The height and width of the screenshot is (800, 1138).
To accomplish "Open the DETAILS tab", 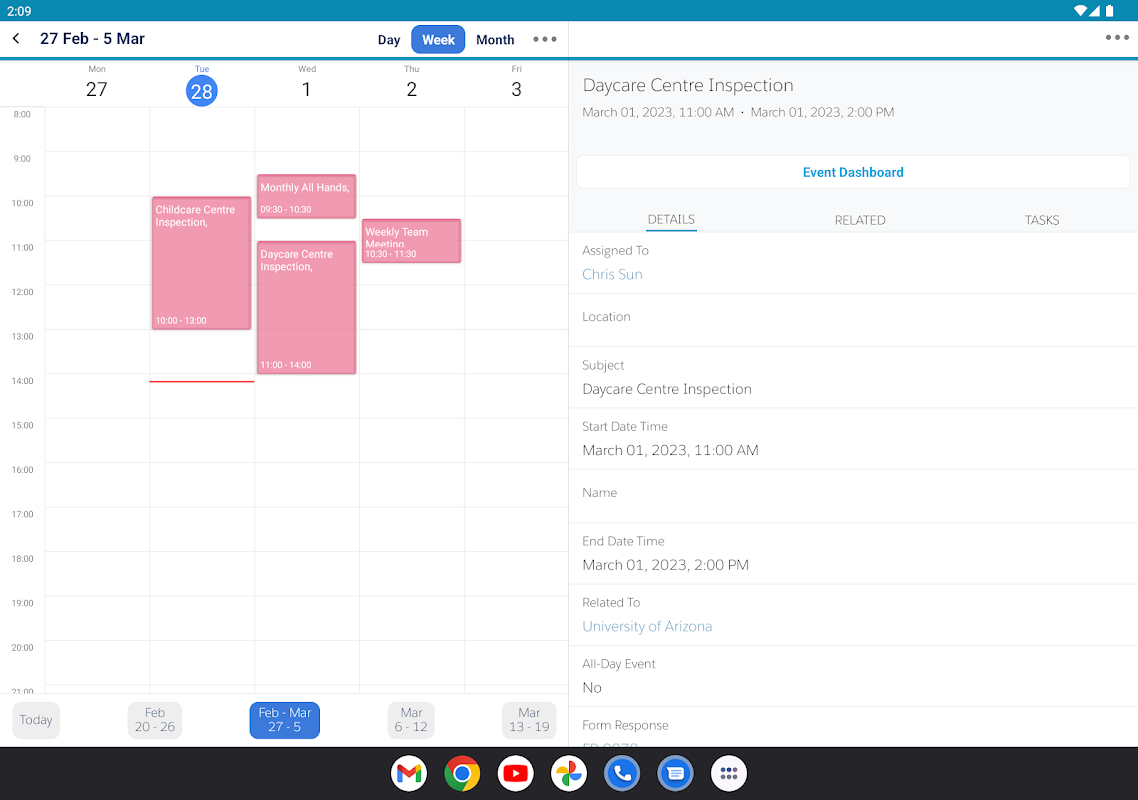I will [x=671, y=219].
